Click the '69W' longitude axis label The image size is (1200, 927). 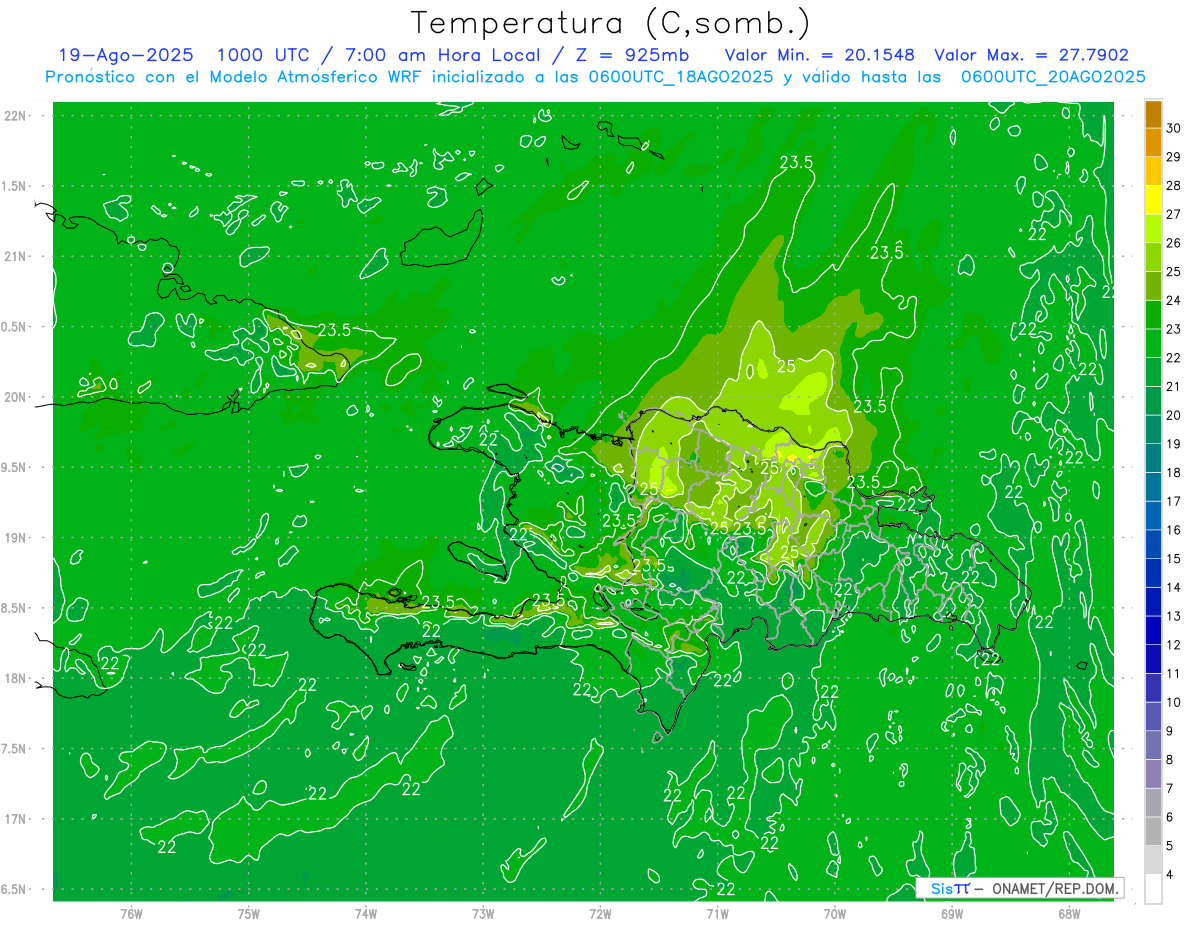pos(952,913)
